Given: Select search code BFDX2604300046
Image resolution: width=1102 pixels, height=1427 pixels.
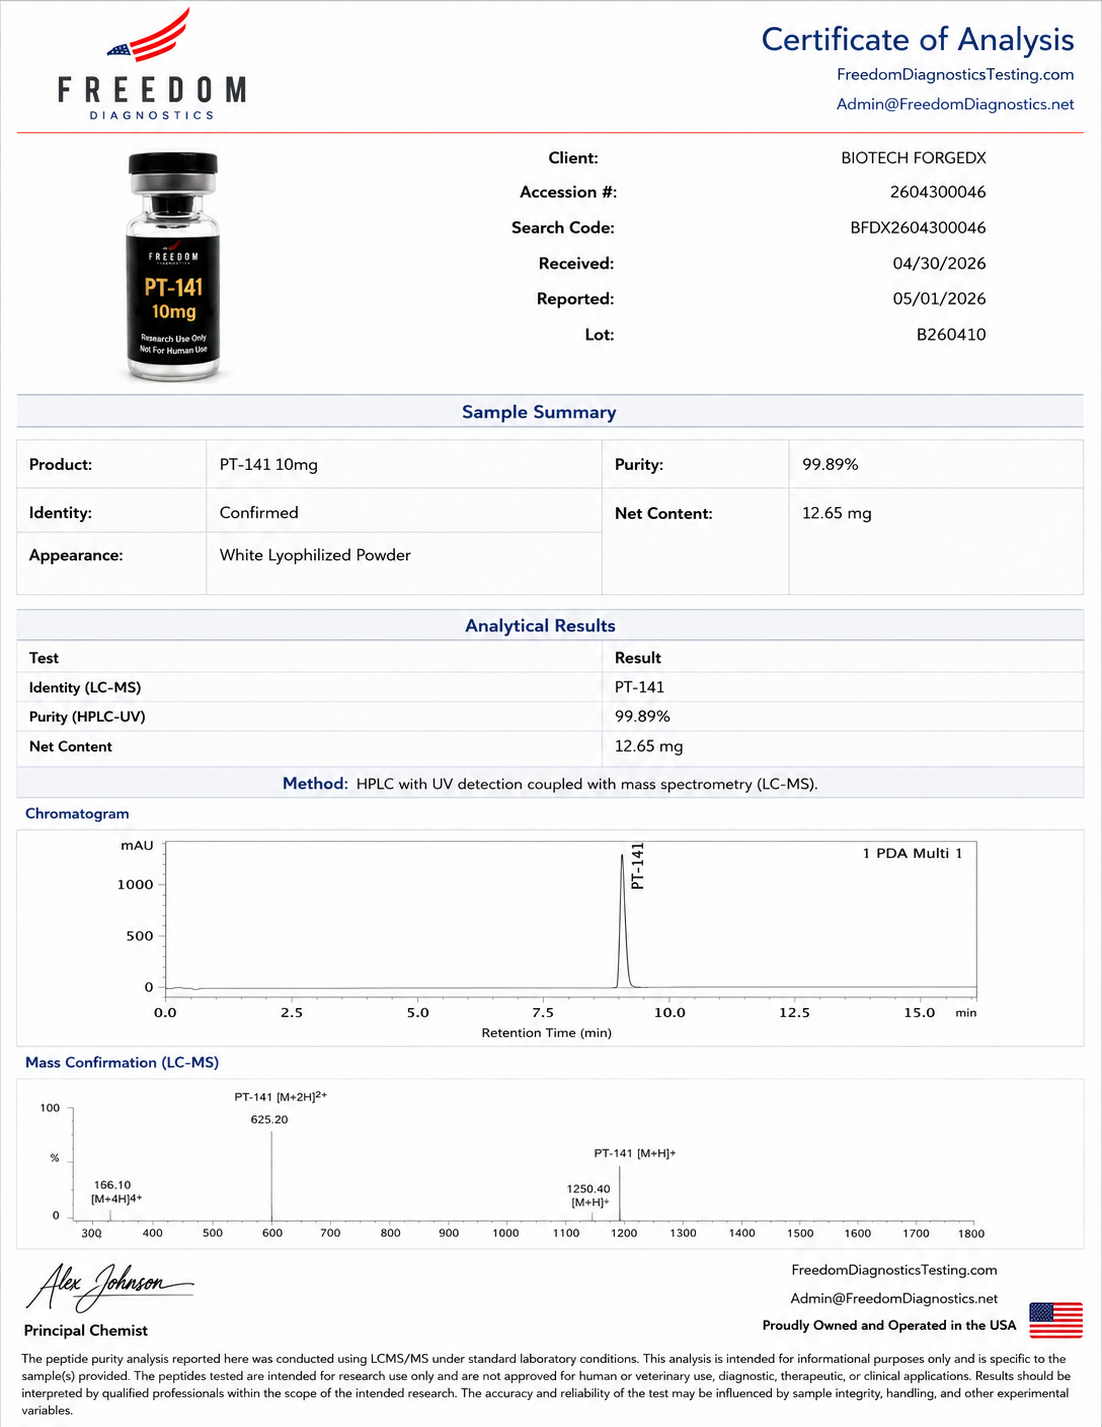Looking at the screenshot, I should coord(918,228).
